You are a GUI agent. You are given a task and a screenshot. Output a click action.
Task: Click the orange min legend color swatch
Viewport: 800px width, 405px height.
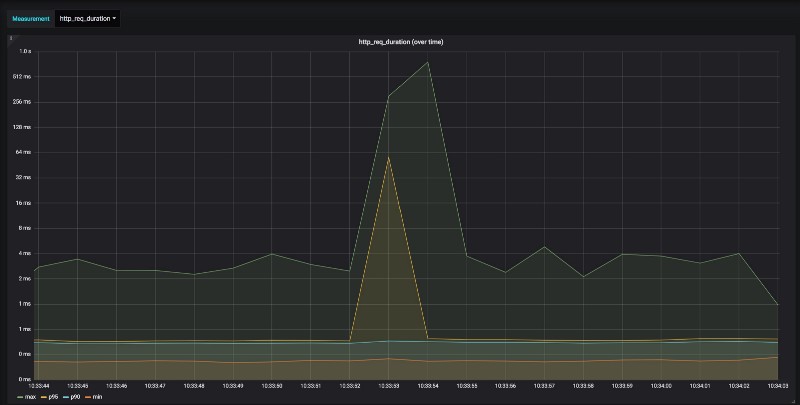tap(88, 397)
